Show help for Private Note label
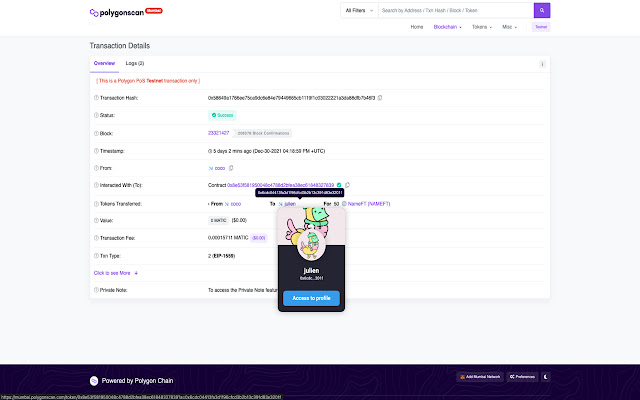The image size is (640, 400). [96, 290]
